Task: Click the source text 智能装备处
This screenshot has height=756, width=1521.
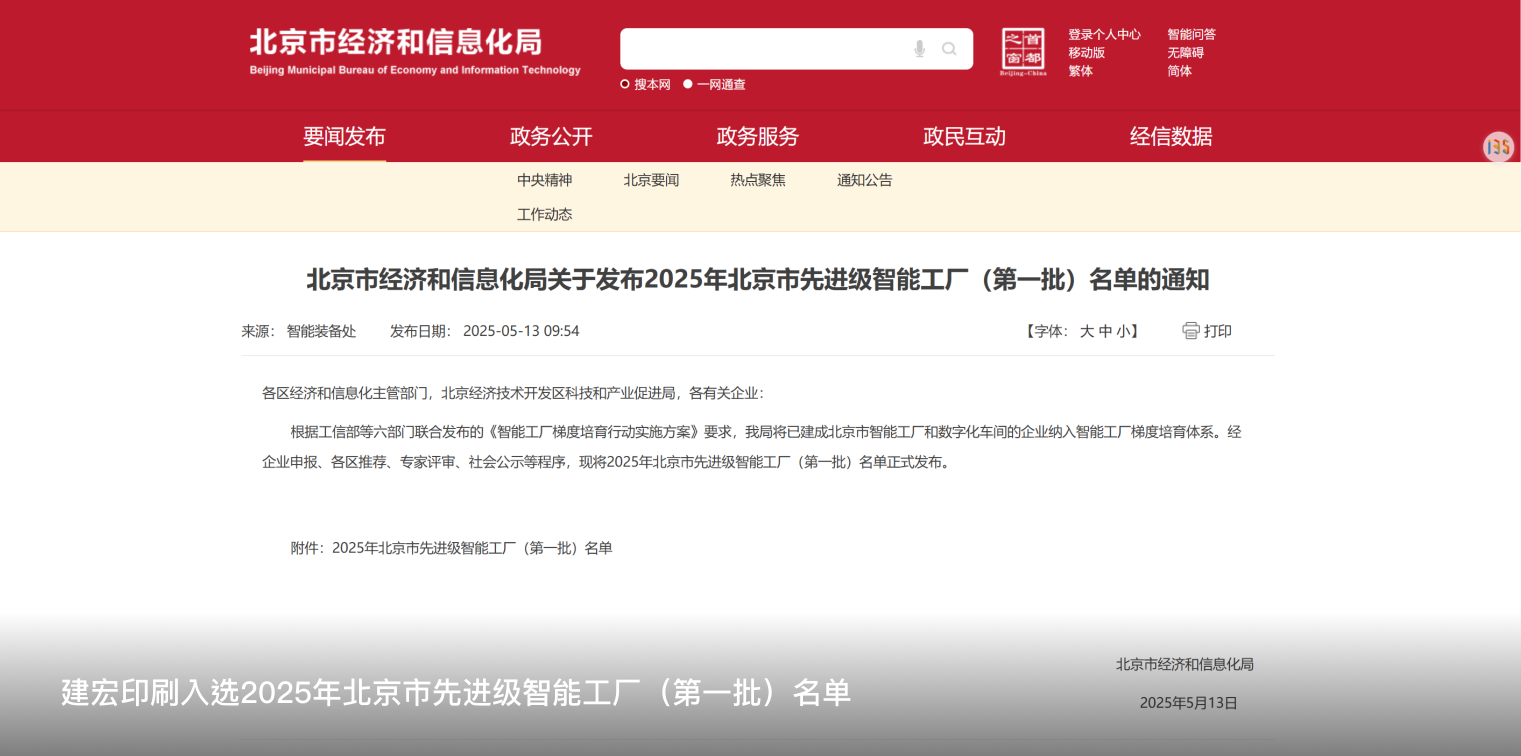Action: pos(321,331)
